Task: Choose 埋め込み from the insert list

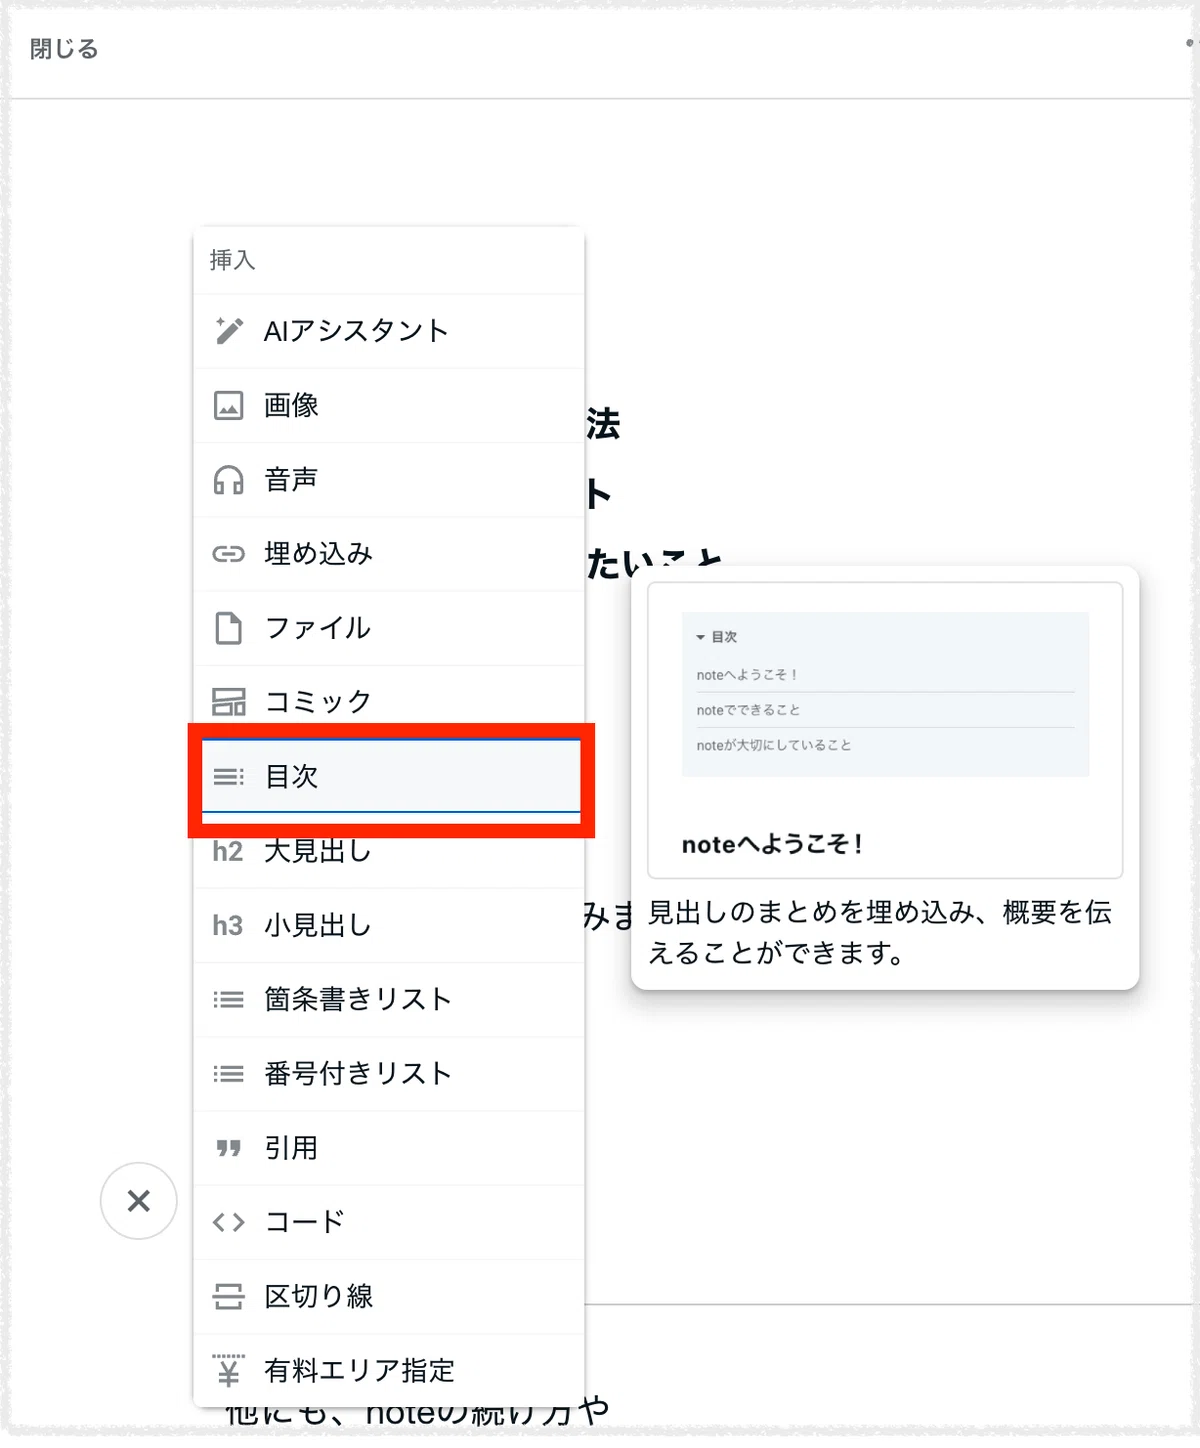Action: (x=389, y=554)
